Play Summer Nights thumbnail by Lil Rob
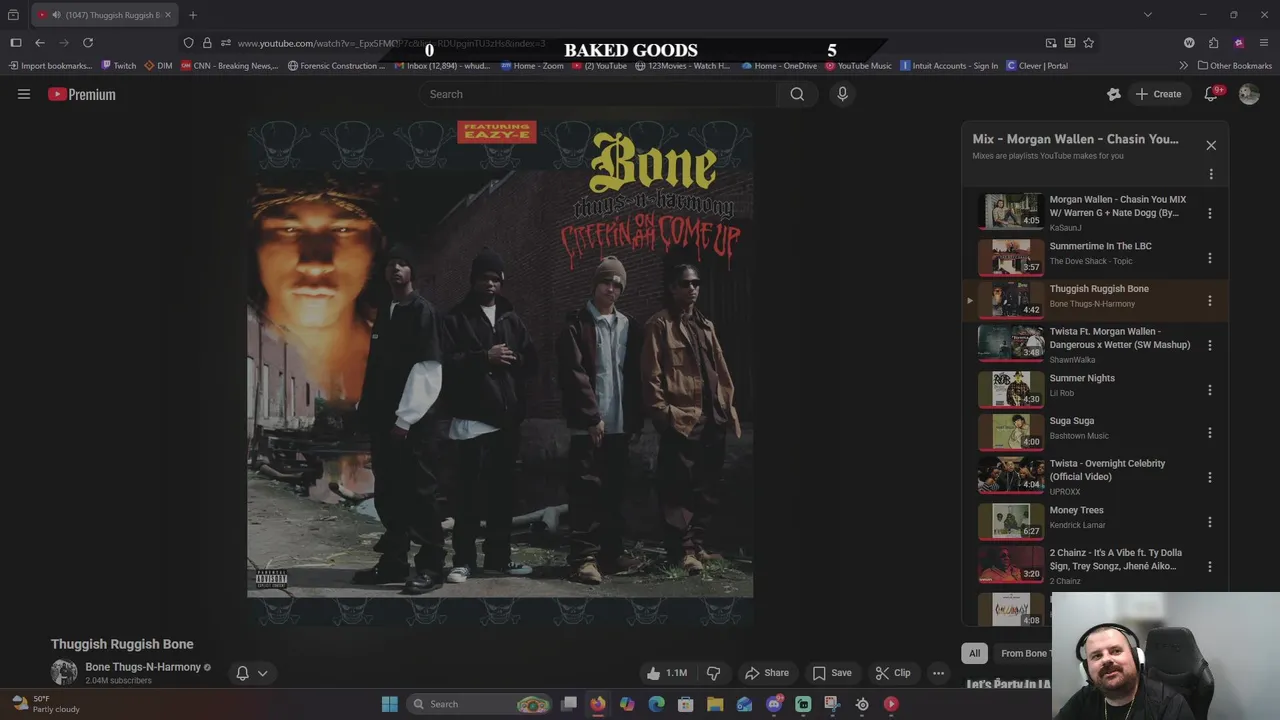 [1010, 388]
